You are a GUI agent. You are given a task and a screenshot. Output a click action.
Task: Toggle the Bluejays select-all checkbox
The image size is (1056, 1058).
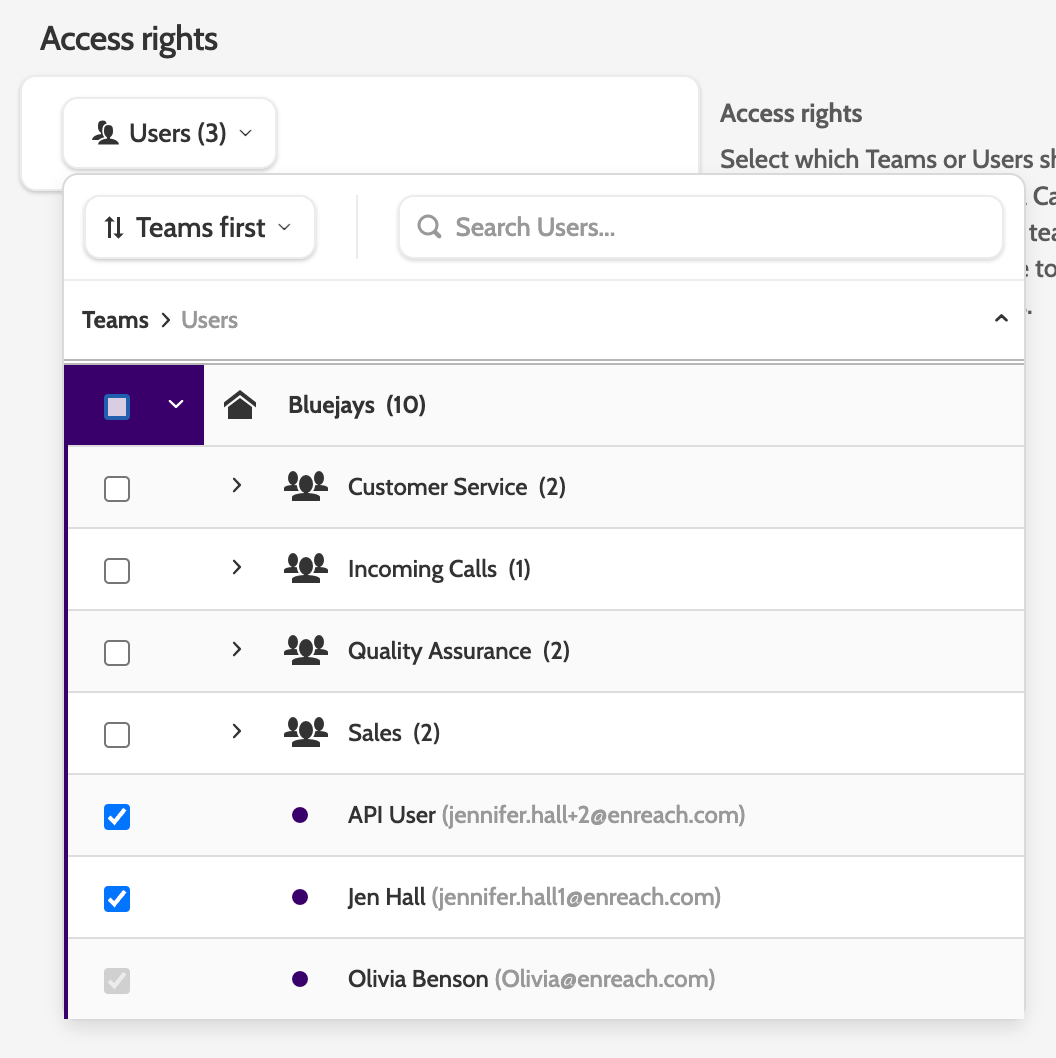click(x=117, y=406)
